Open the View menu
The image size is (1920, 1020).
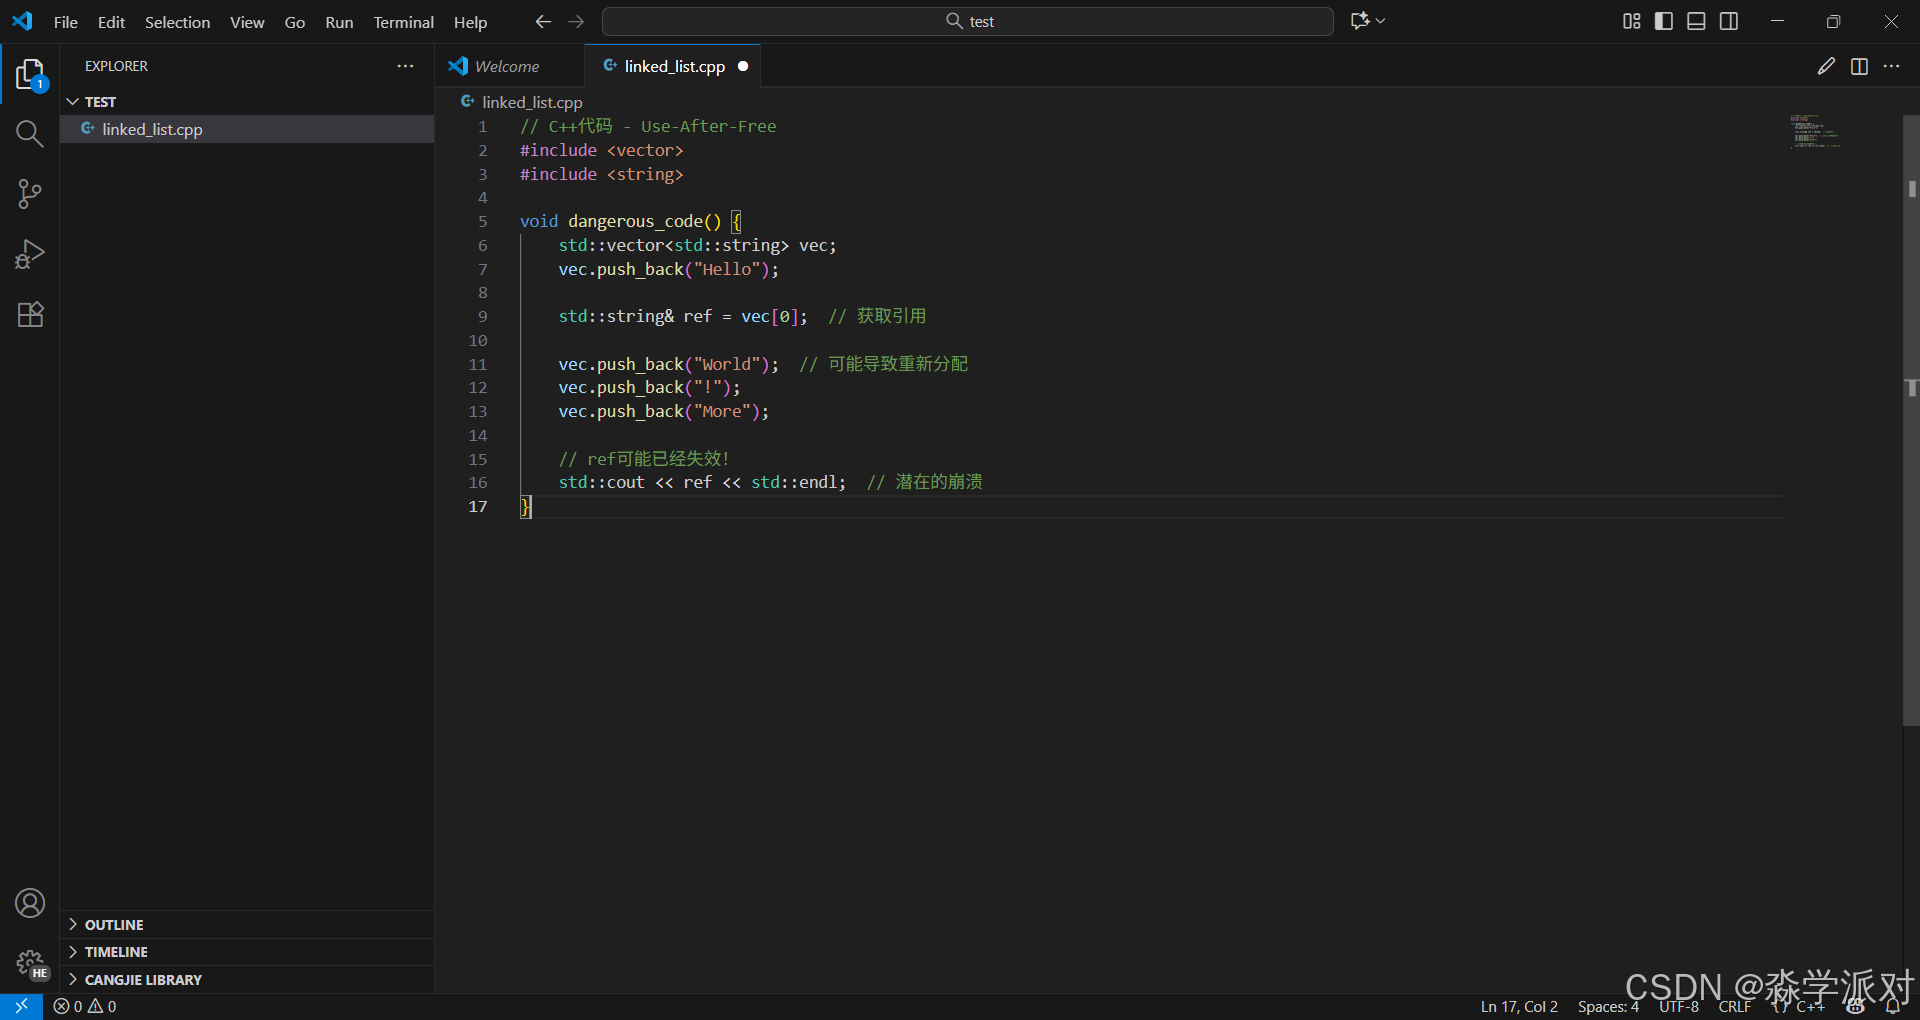click(x=247, y=22)
